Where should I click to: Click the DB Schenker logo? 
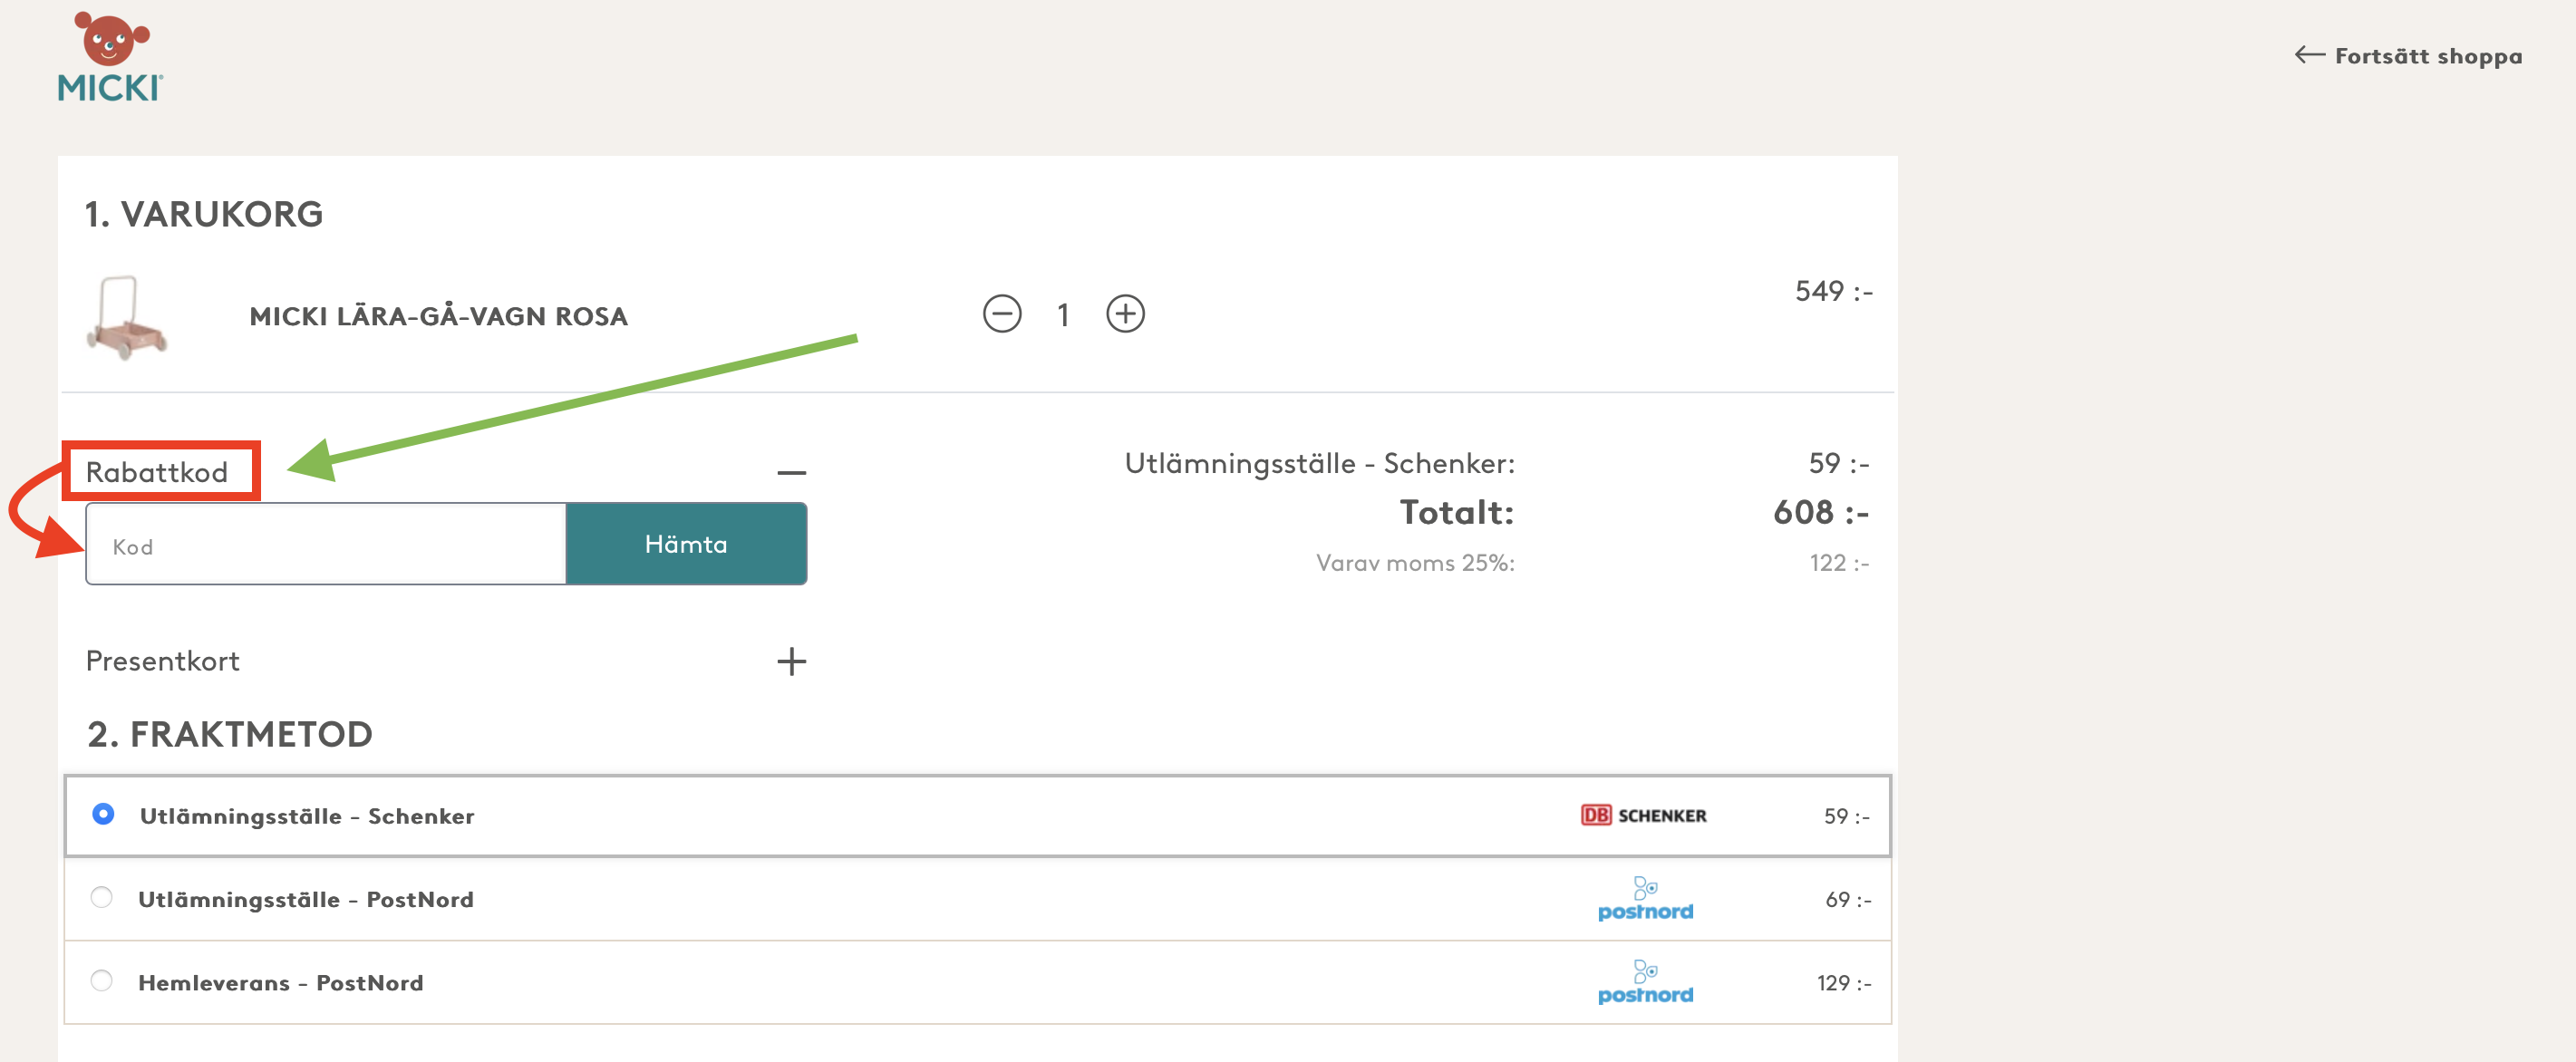point(1643,815)
